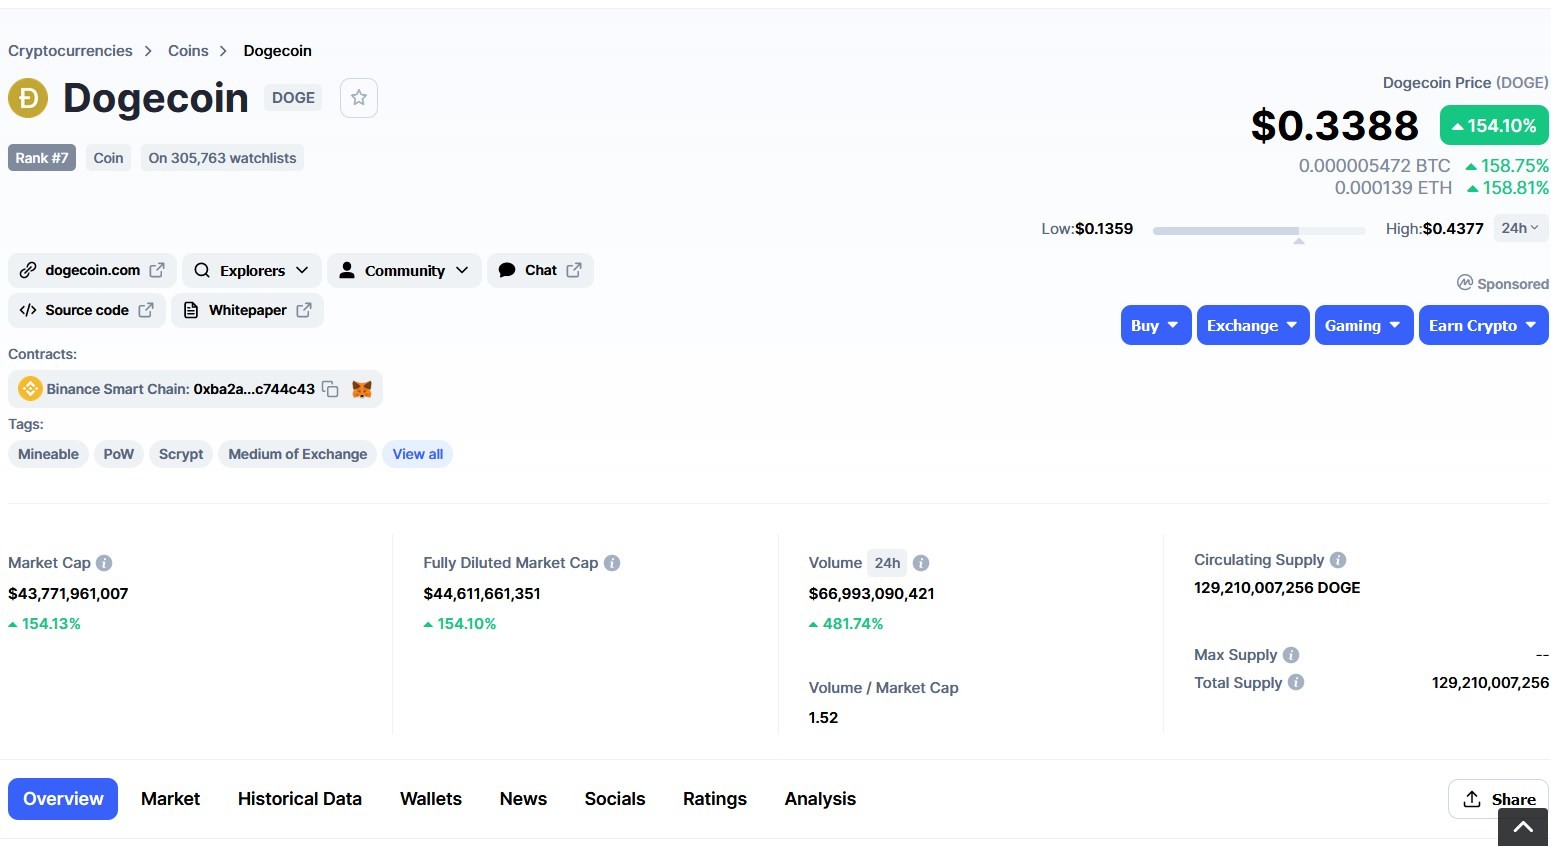Change the 24h low/high time range
The width and height of the screenshot is (1551, 846).
1520,228
